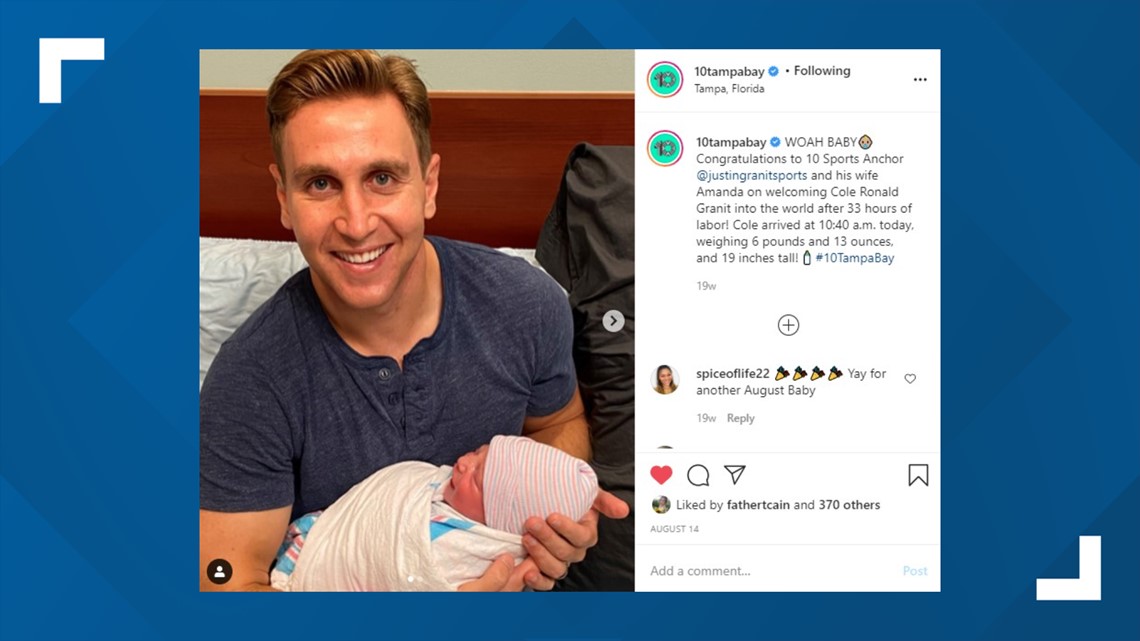This screenshot has height=641, width=1140.
Task: Share post using the paper plane icon
Action: [x=735, y=475]
